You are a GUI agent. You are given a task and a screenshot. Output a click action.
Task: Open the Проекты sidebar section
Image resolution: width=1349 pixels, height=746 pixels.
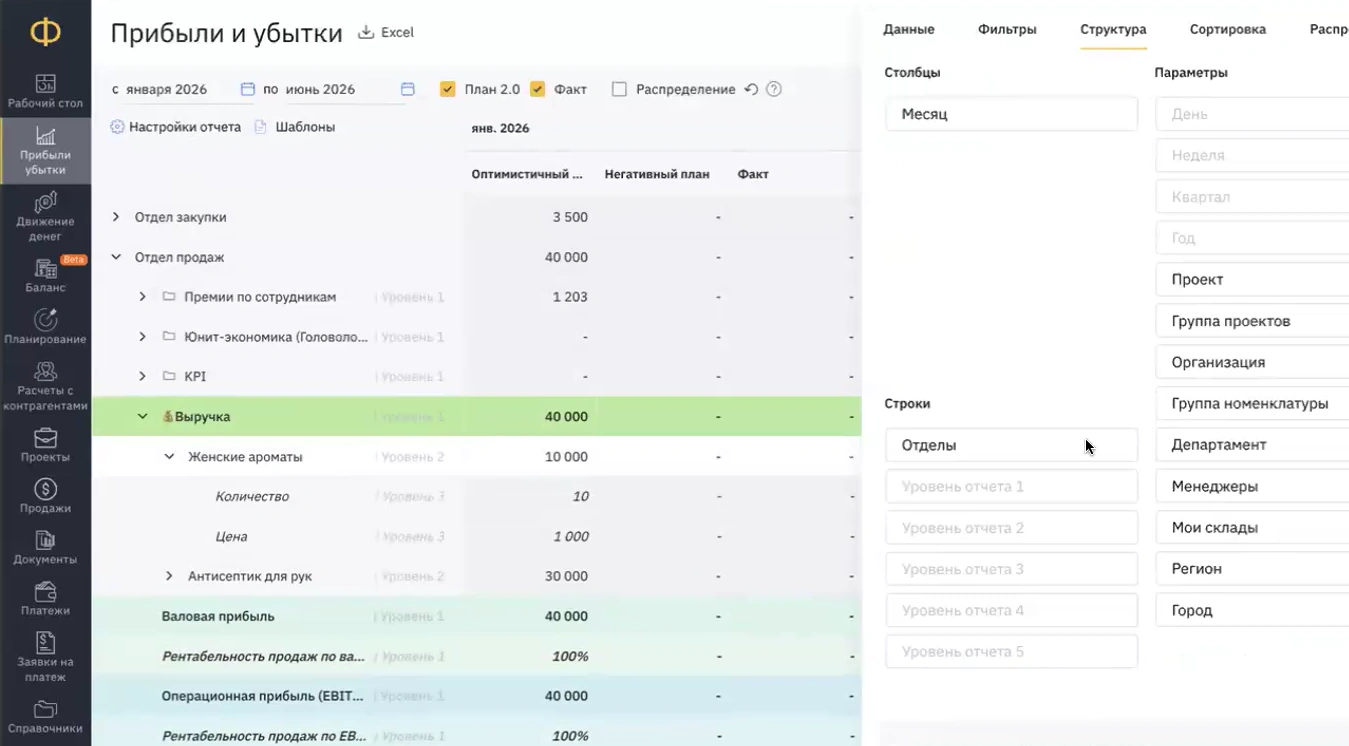(x=45, y=445)
